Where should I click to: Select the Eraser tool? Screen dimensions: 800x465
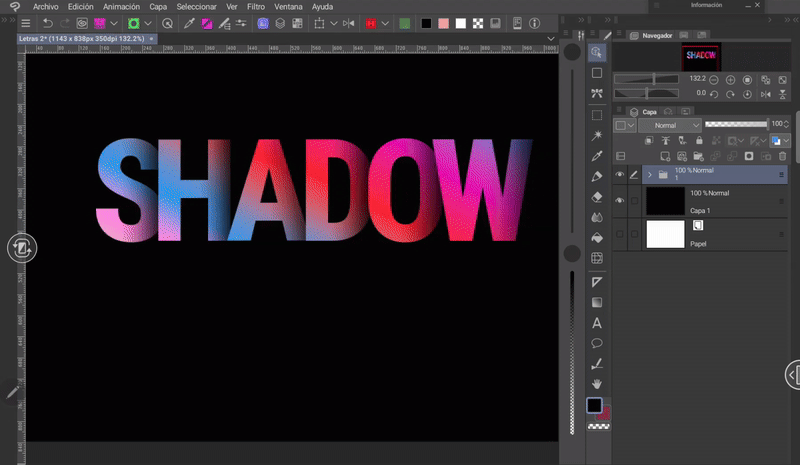(597, 197)
